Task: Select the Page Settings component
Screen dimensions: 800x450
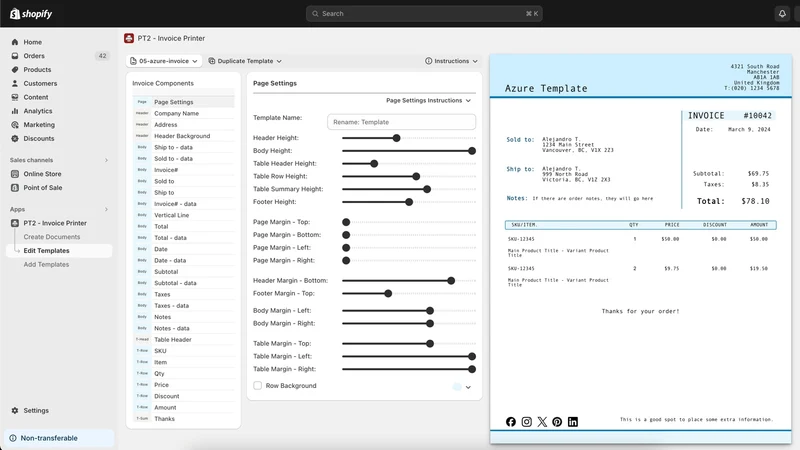Action: click(x=184, y=102)
